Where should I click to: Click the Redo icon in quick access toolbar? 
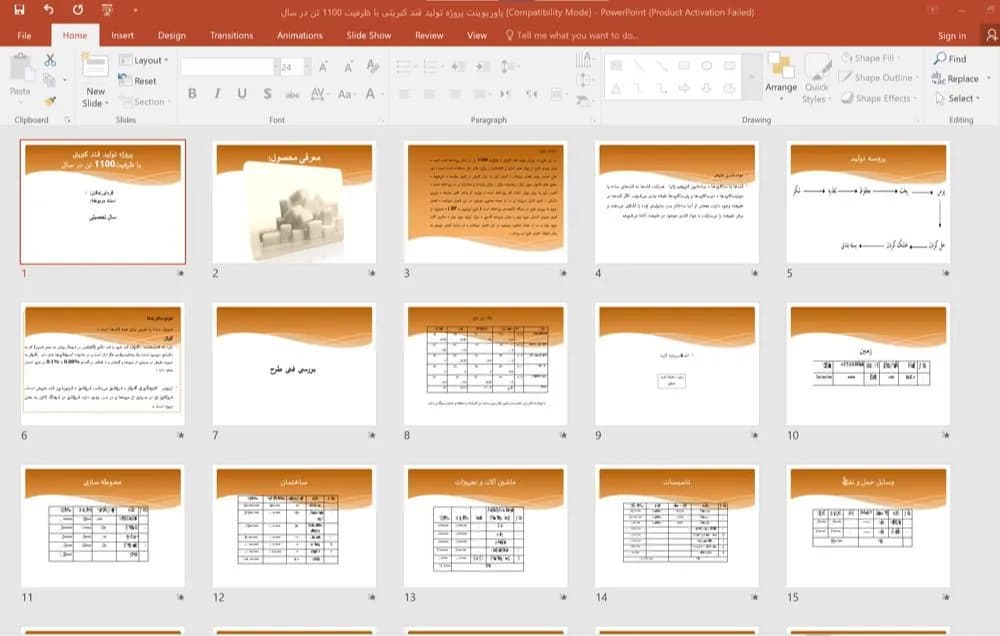(x=78, y=10)
